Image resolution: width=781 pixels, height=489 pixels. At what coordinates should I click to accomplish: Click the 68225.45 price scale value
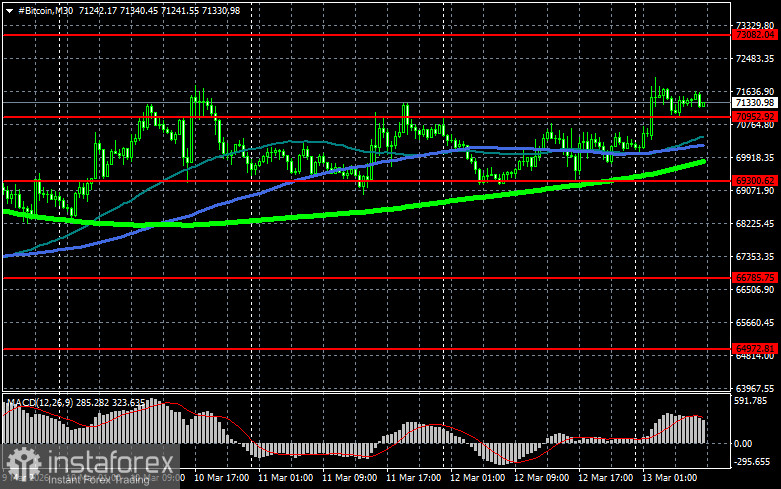click(755, 224)
